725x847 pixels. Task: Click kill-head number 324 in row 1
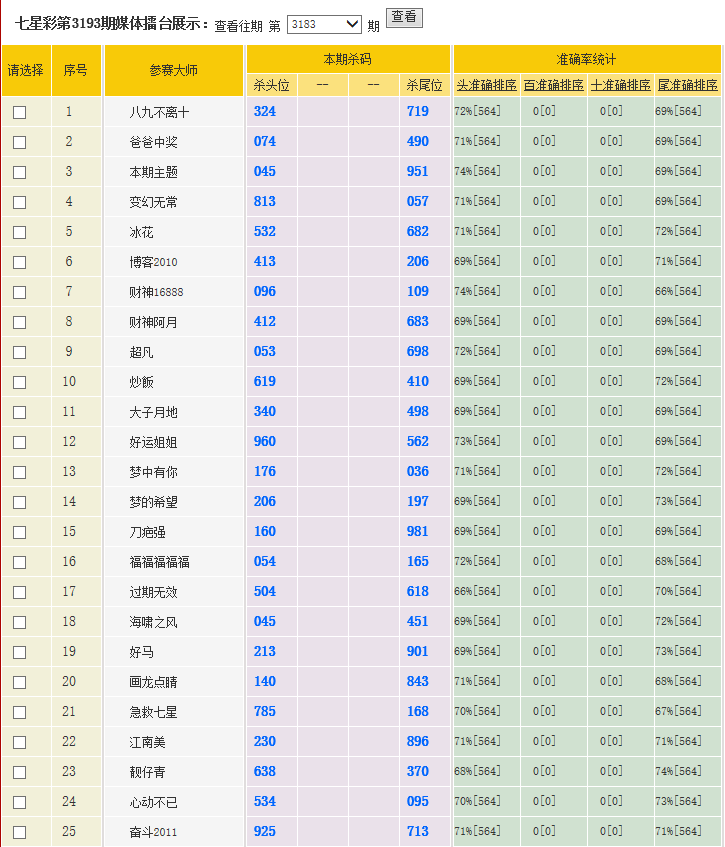coord(265,112)
